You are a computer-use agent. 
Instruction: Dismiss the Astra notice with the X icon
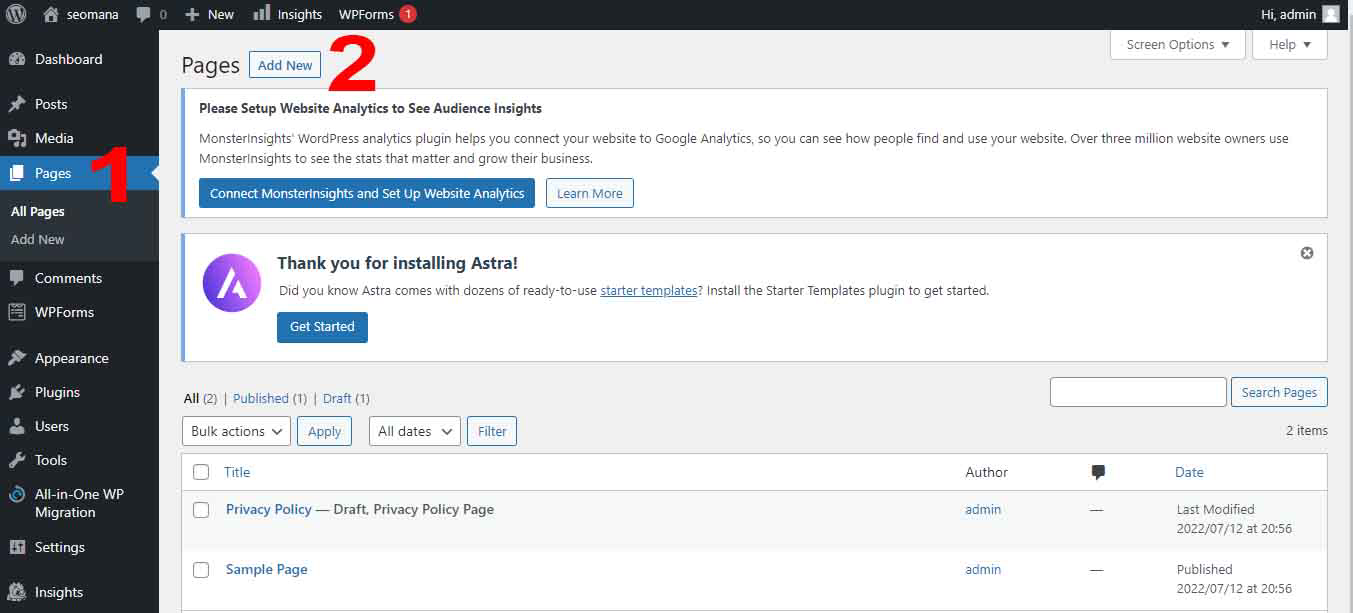[x=1307, y=253]
